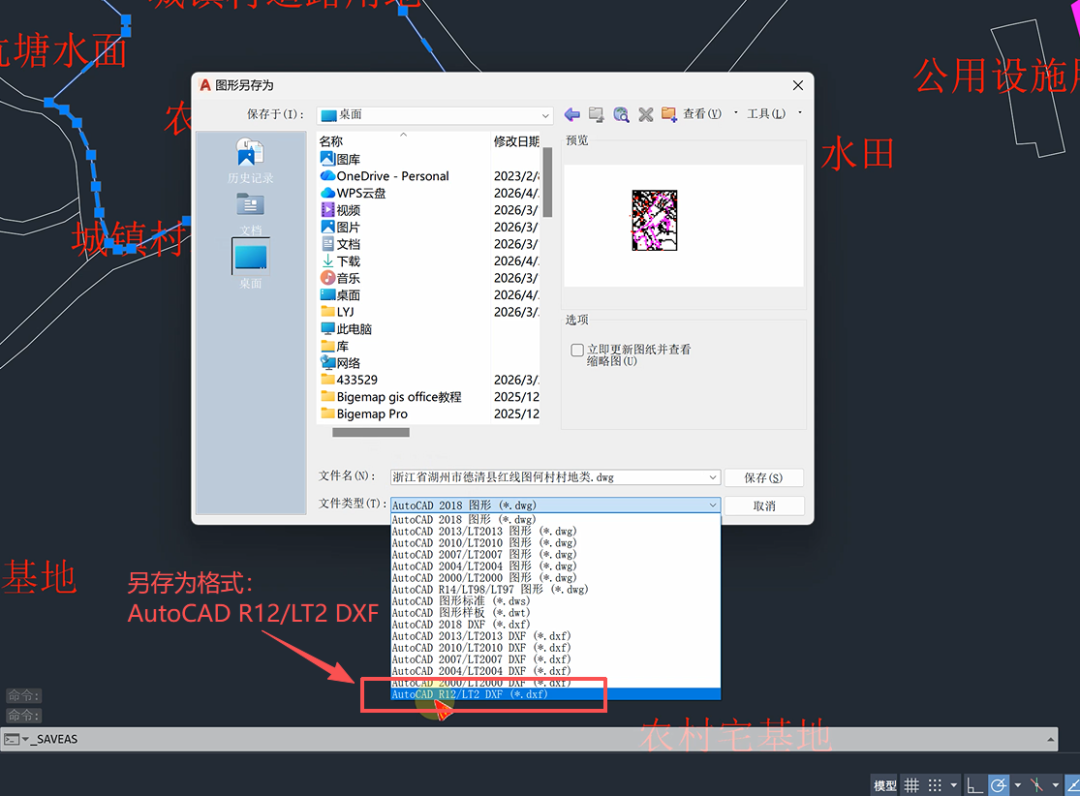This screenshot has width=1080, height=796.
Task: Toggle snap mode dotted grid icon
Action: point(935,785)
